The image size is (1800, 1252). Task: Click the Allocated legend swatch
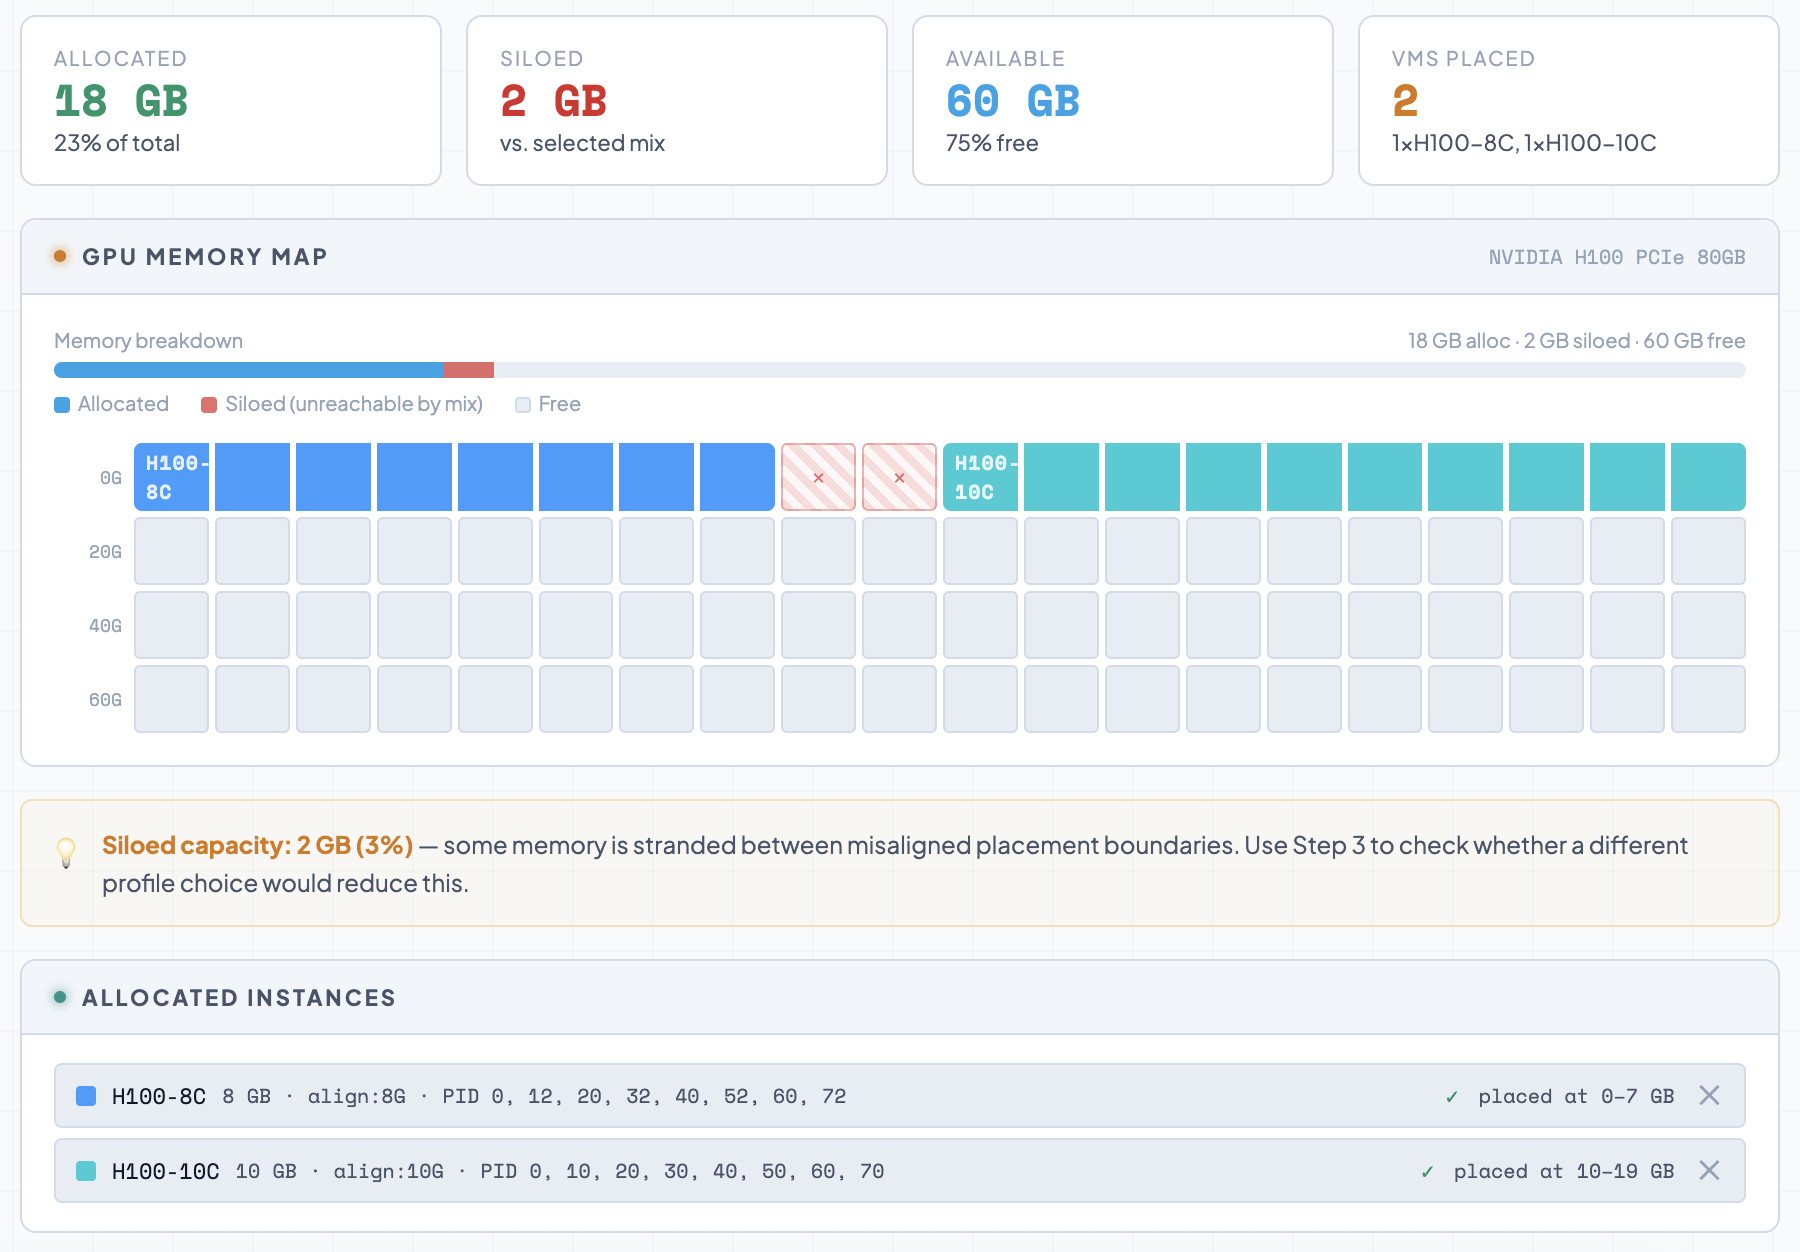[x=62, y=405]
